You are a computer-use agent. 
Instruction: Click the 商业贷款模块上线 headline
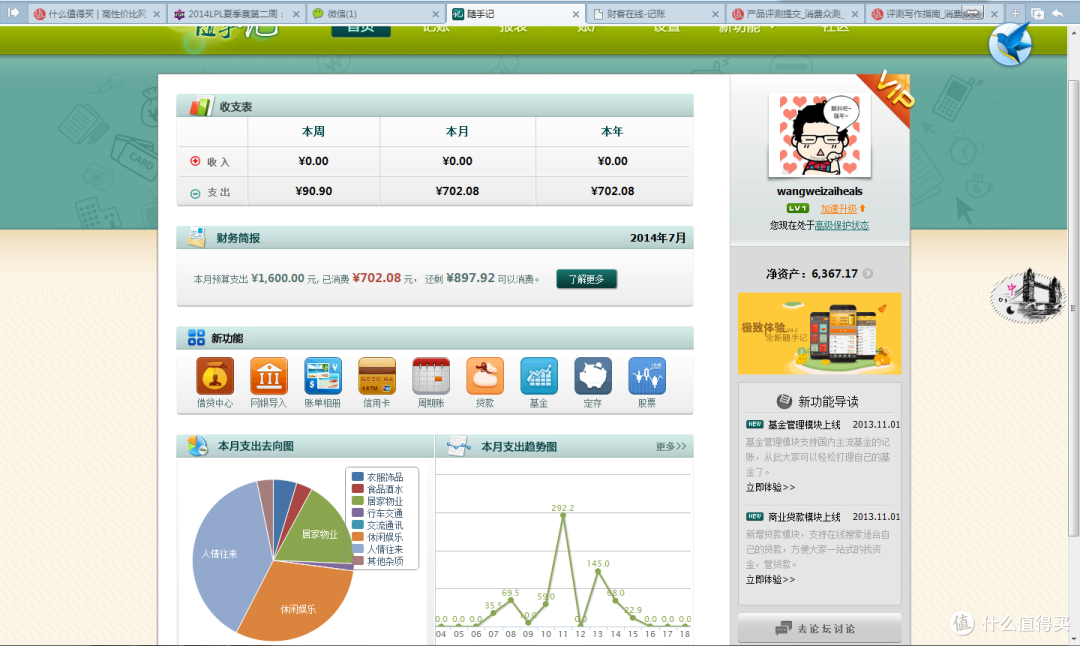pos(804,517)
